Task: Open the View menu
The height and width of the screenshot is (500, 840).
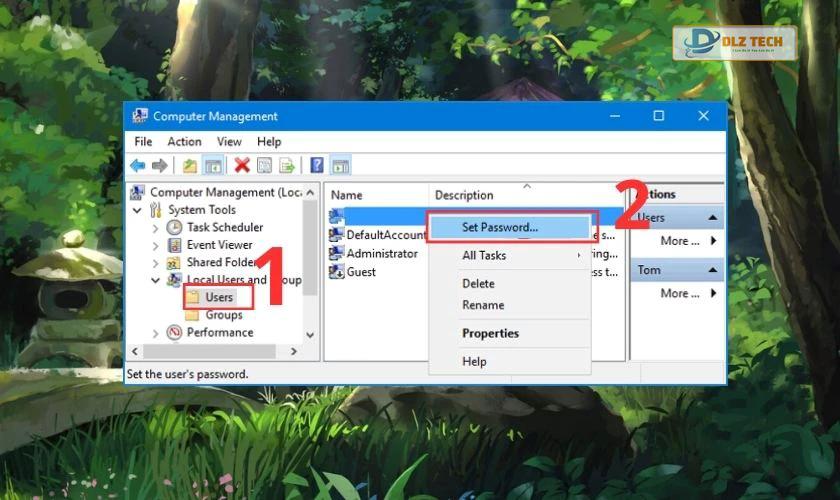Action: click(229, 141)
